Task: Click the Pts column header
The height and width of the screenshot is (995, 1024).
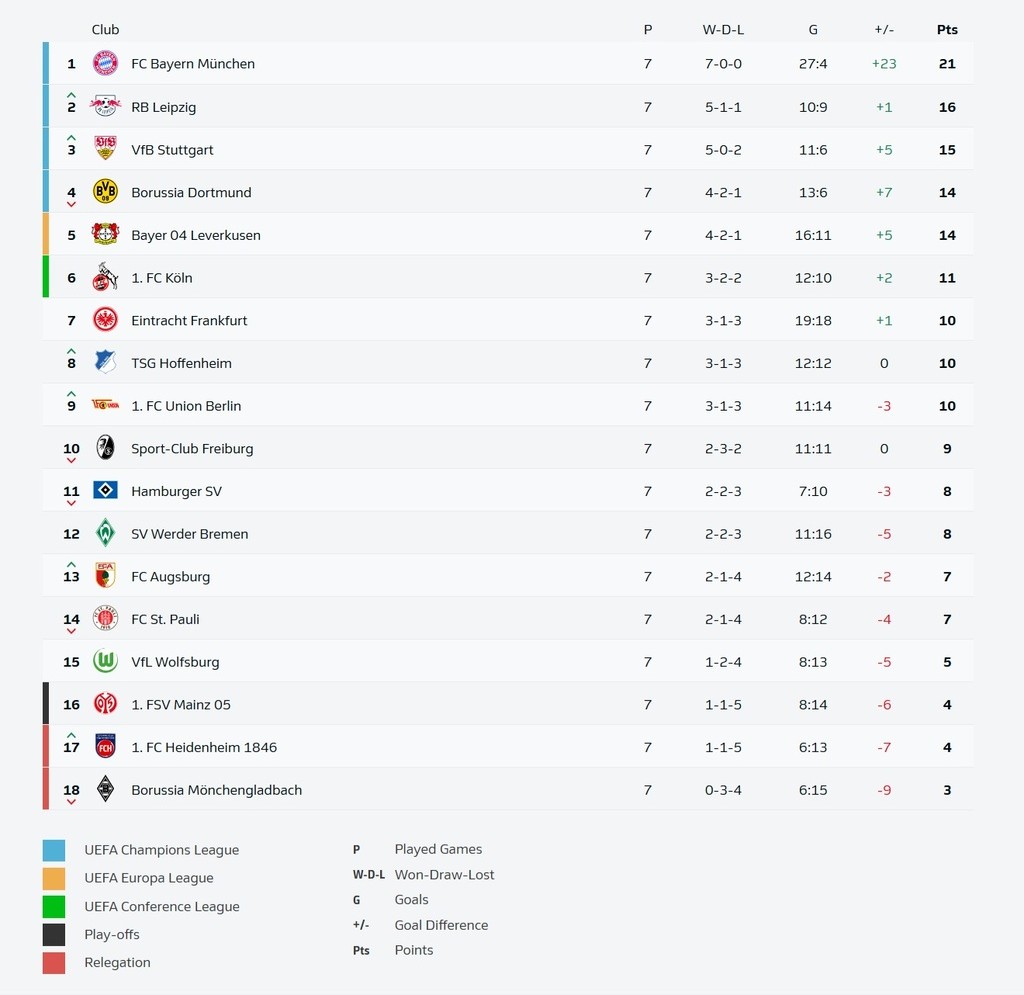Action: (947, 30)
